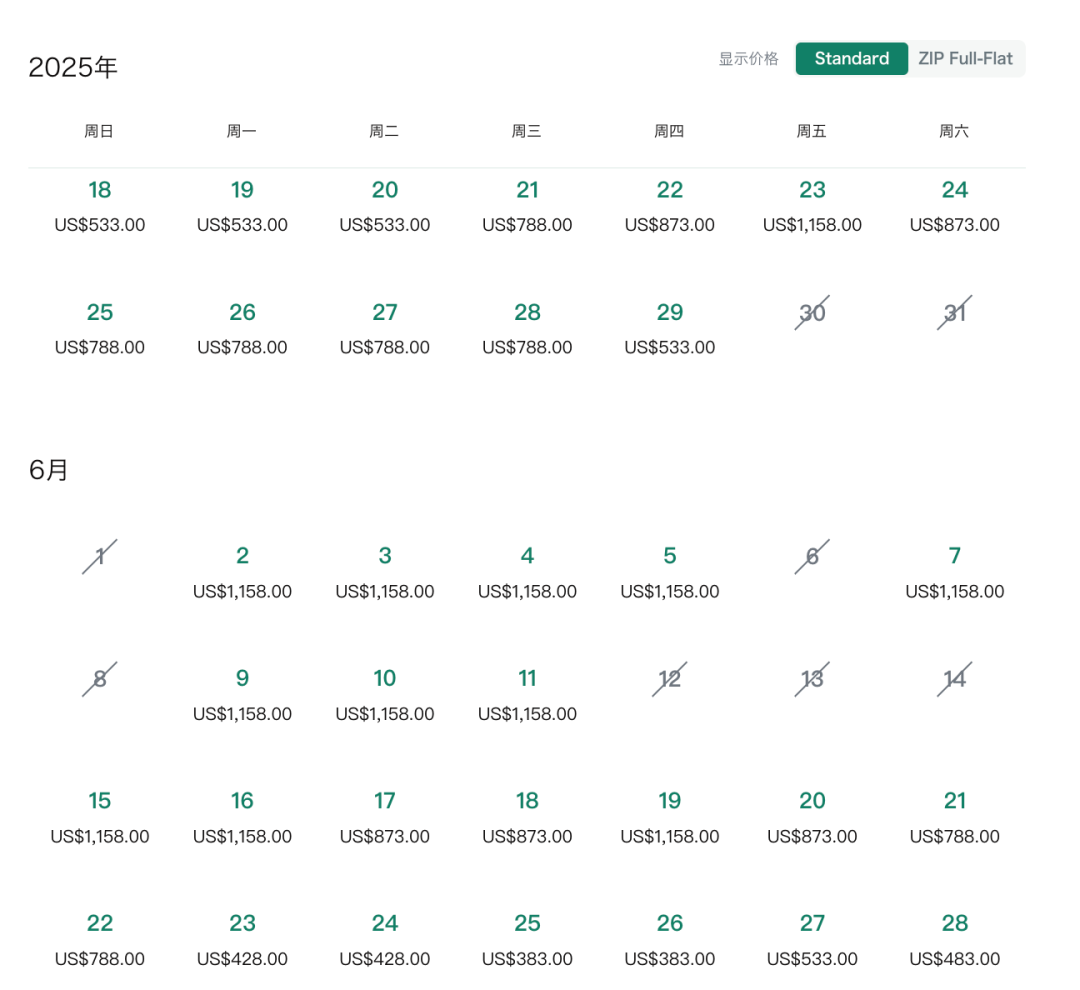
Task: Select June 17 date cell
Action: point(385,818)
